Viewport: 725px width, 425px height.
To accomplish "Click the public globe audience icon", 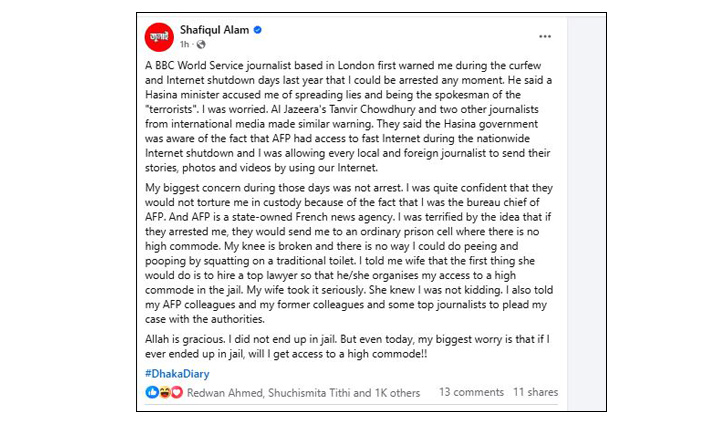I will 201,45.
